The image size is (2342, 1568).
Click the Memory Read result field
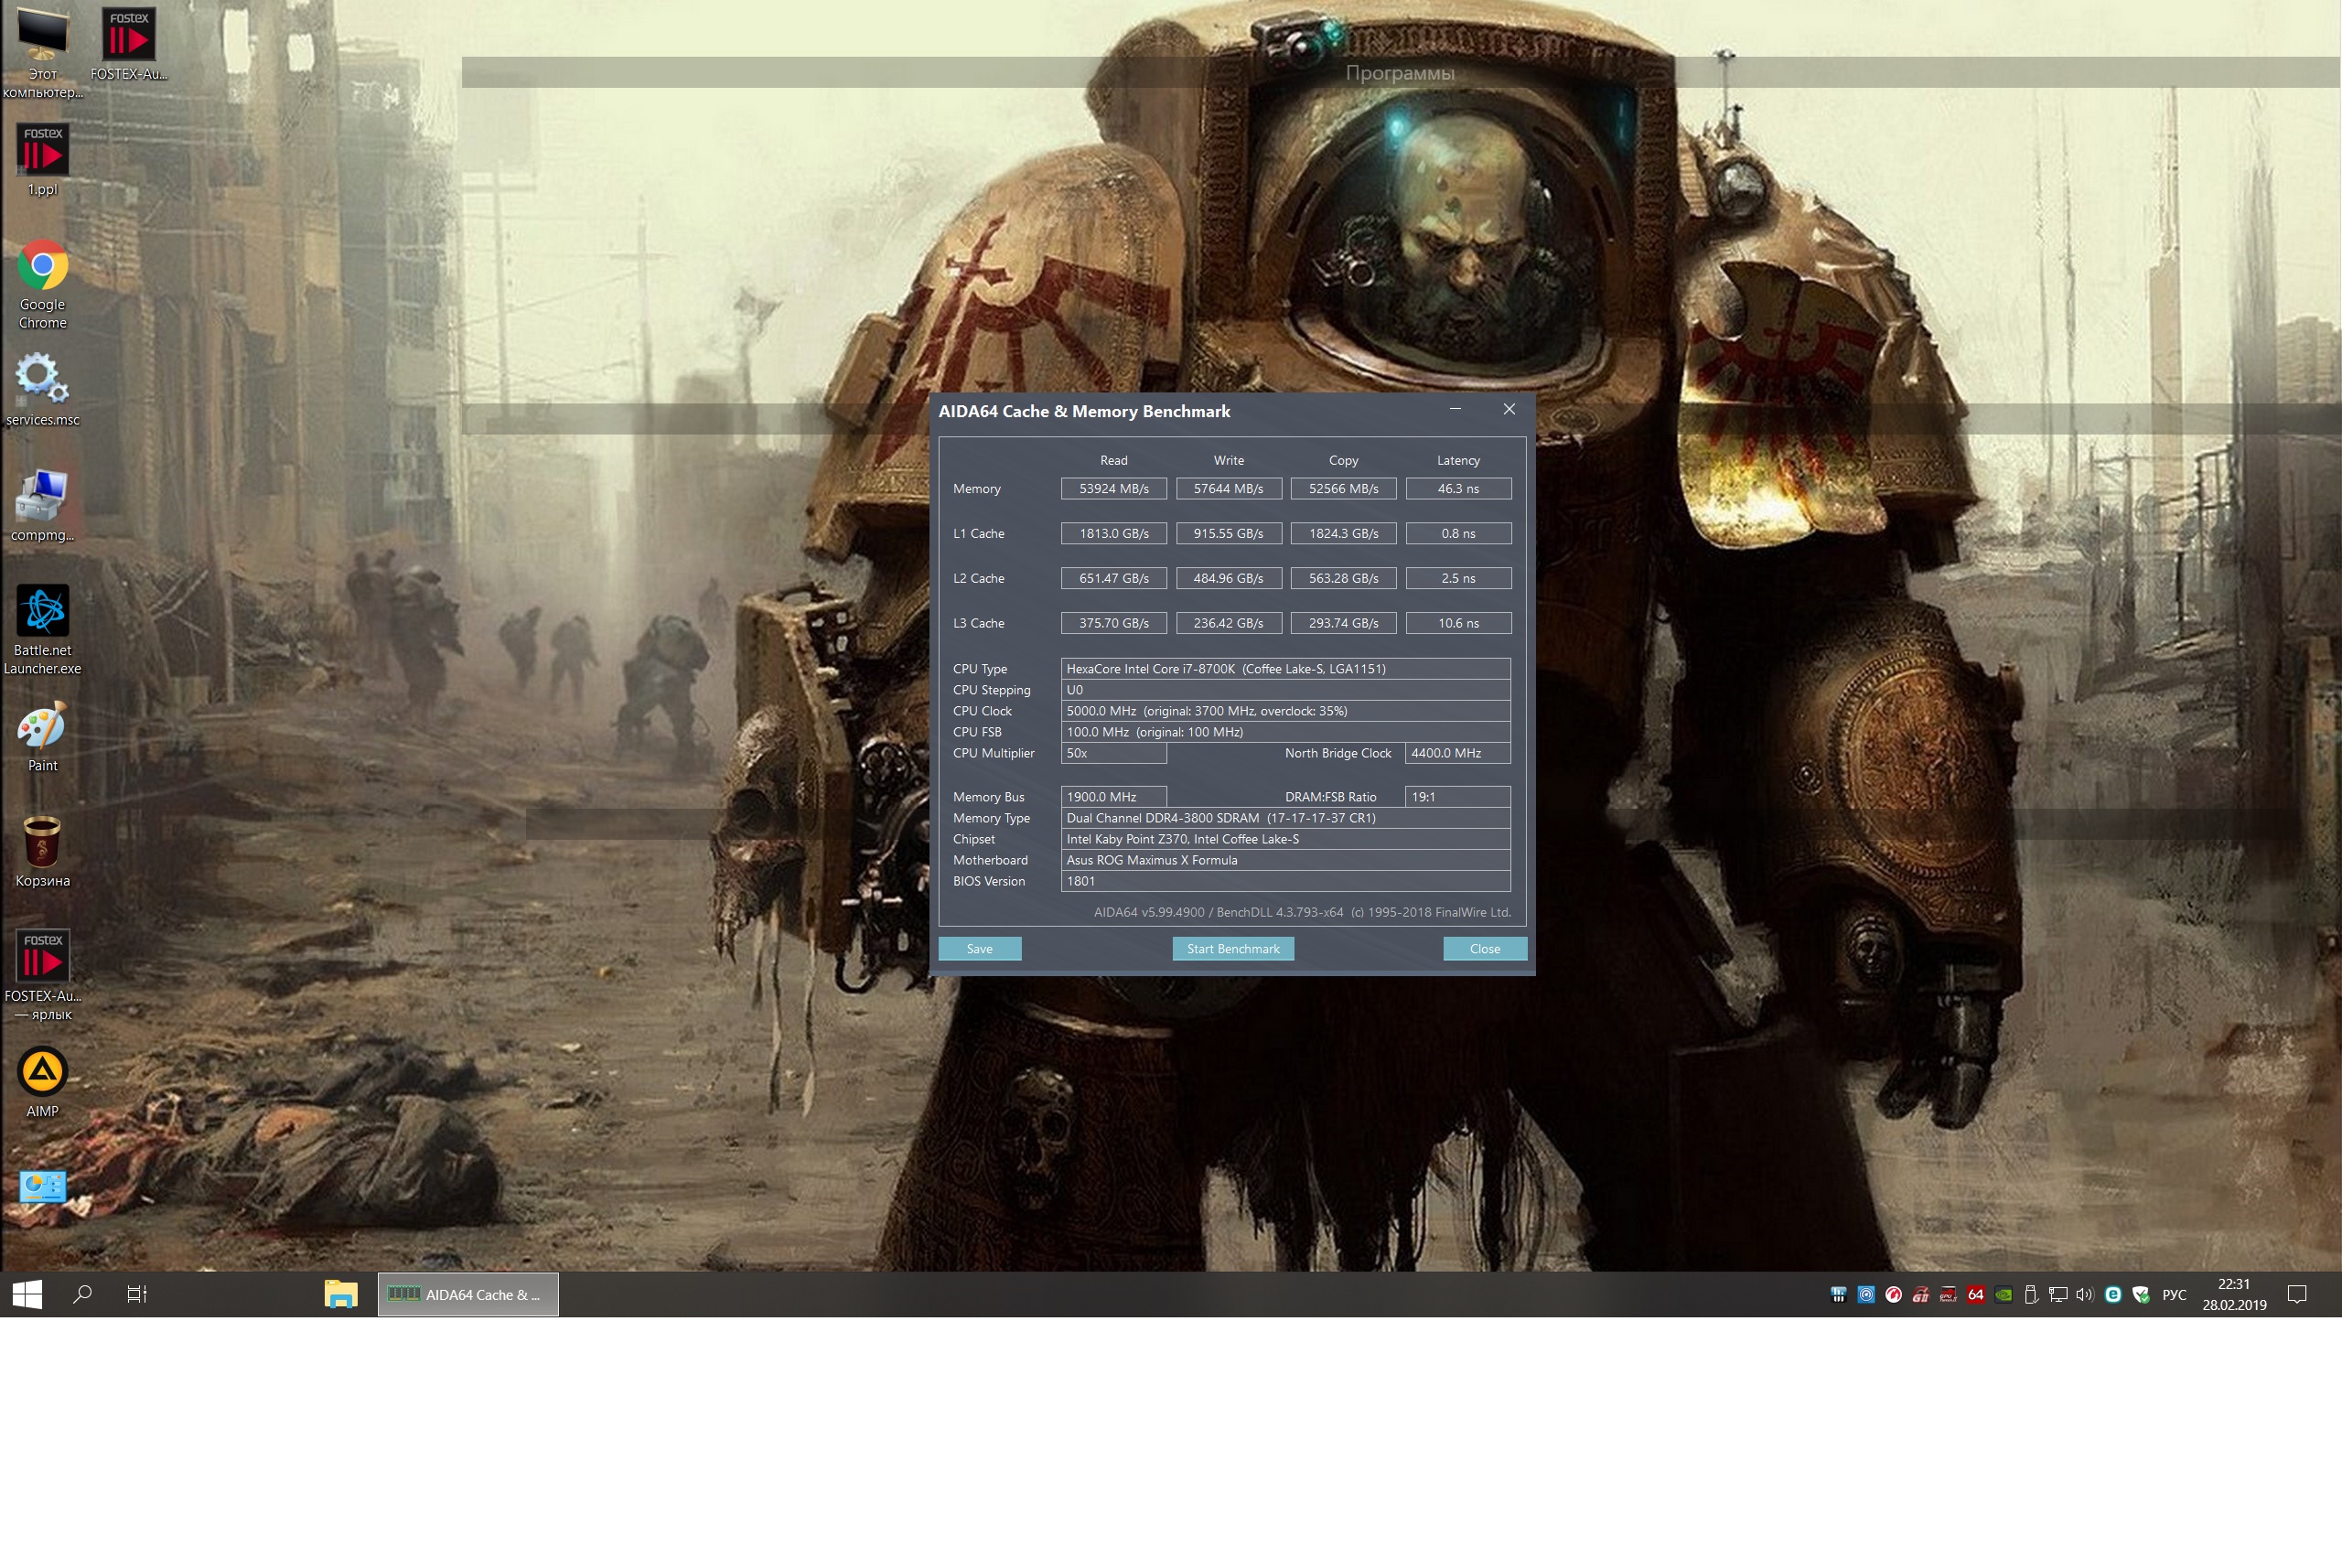[x=1113, y=488]
